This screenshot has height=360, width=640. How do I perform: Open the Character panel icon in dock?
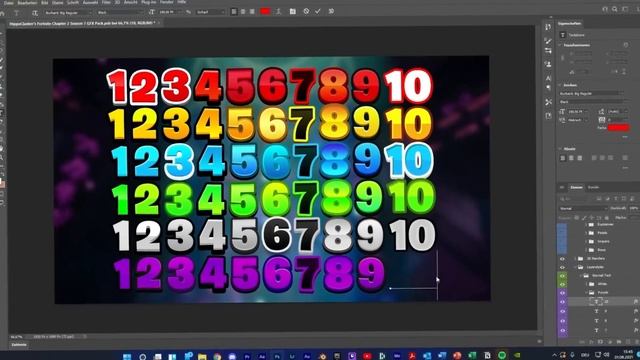548,78
